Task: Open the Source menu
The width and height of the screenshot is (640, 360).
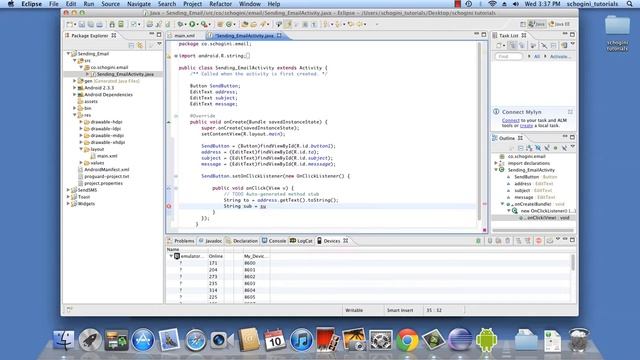Action: click(x=110, y=4)
